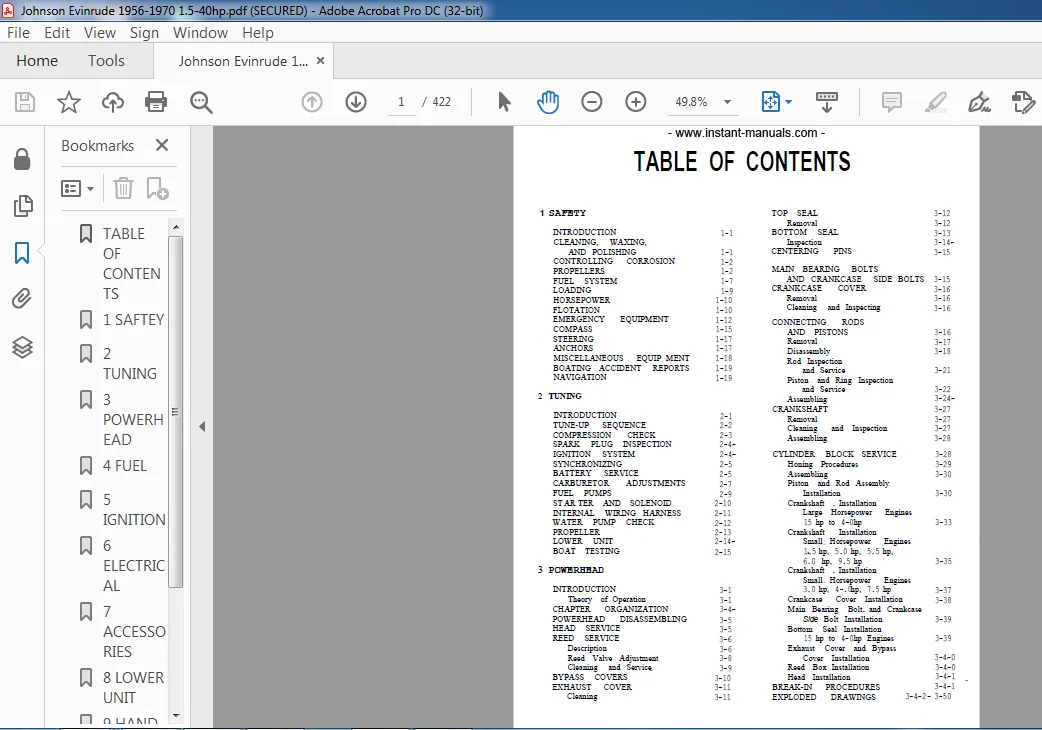This screenshot has width=1042, height=730.
Task: Select the Johnson Evinrude document tab
Action: [x=243, y=61]
